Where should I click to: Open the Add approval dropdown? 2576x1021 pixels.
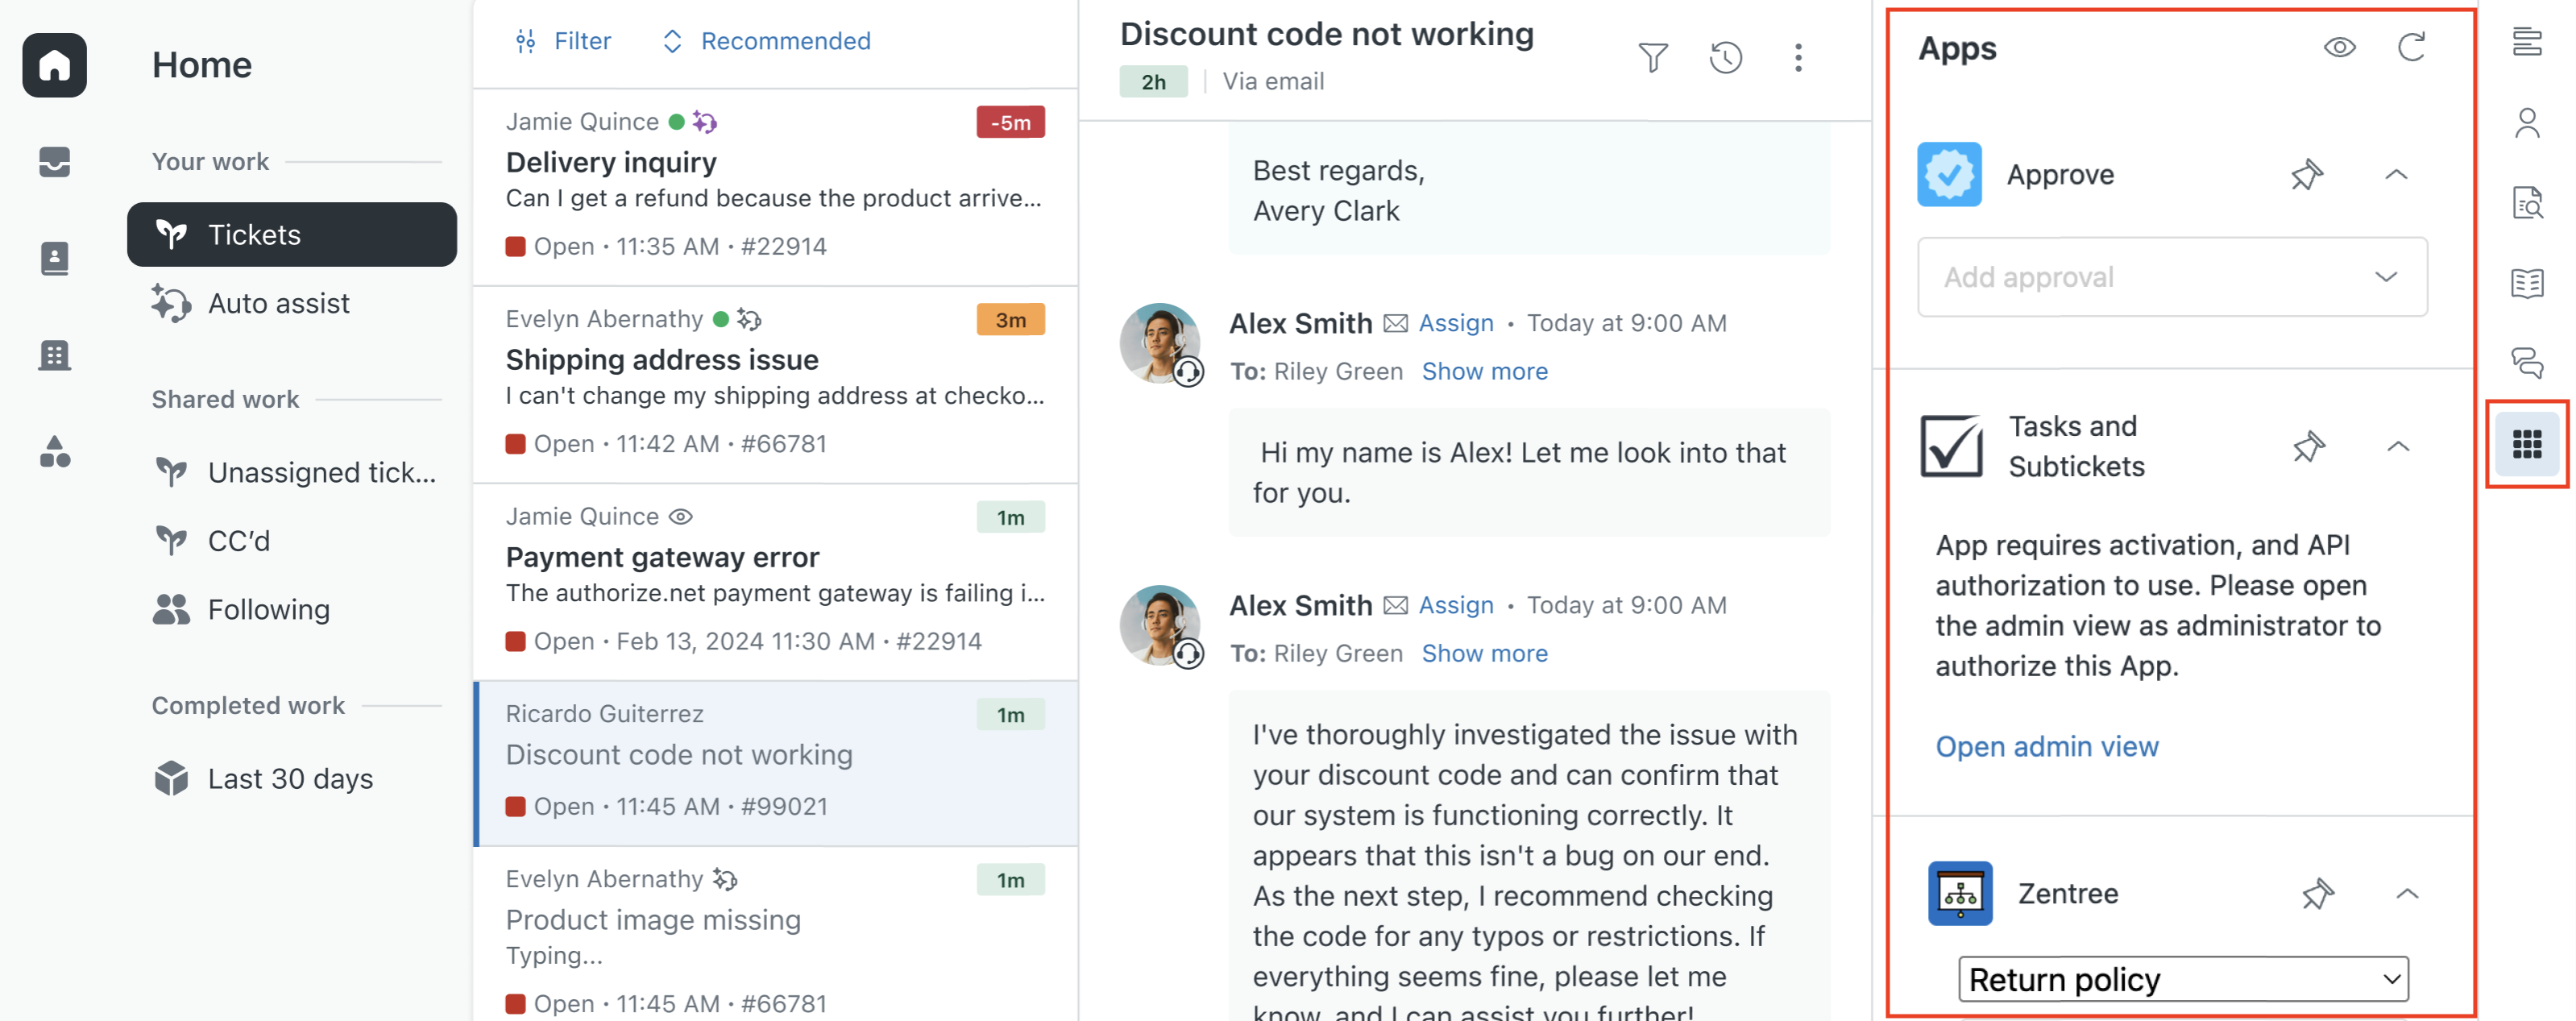coord(2171,277)
